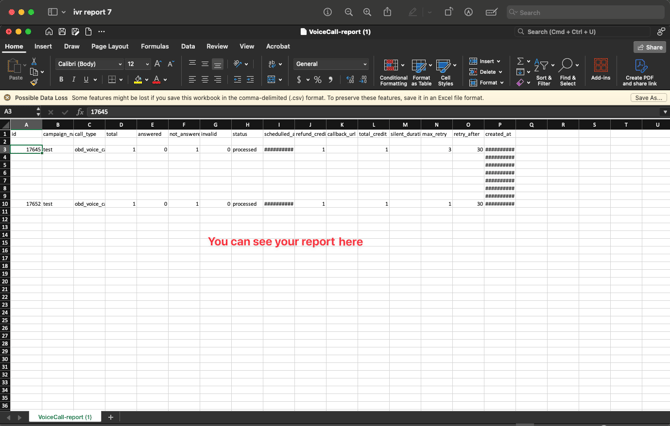This screenshot has height=426, width=670.
Task: Click the Save As... button
Action: 648,98
